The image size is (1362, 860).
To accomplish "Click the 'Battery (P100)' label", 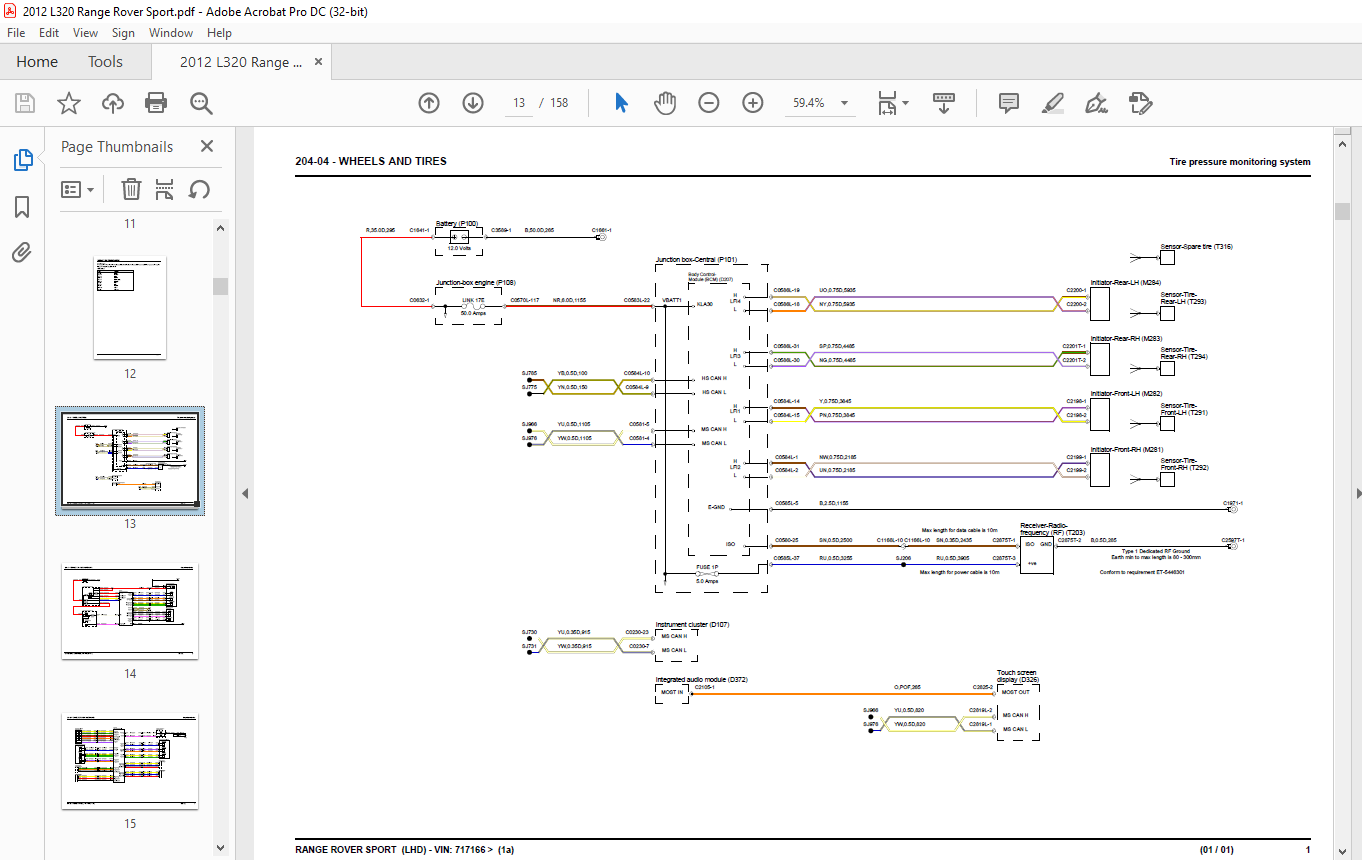I will coord(457,223).
